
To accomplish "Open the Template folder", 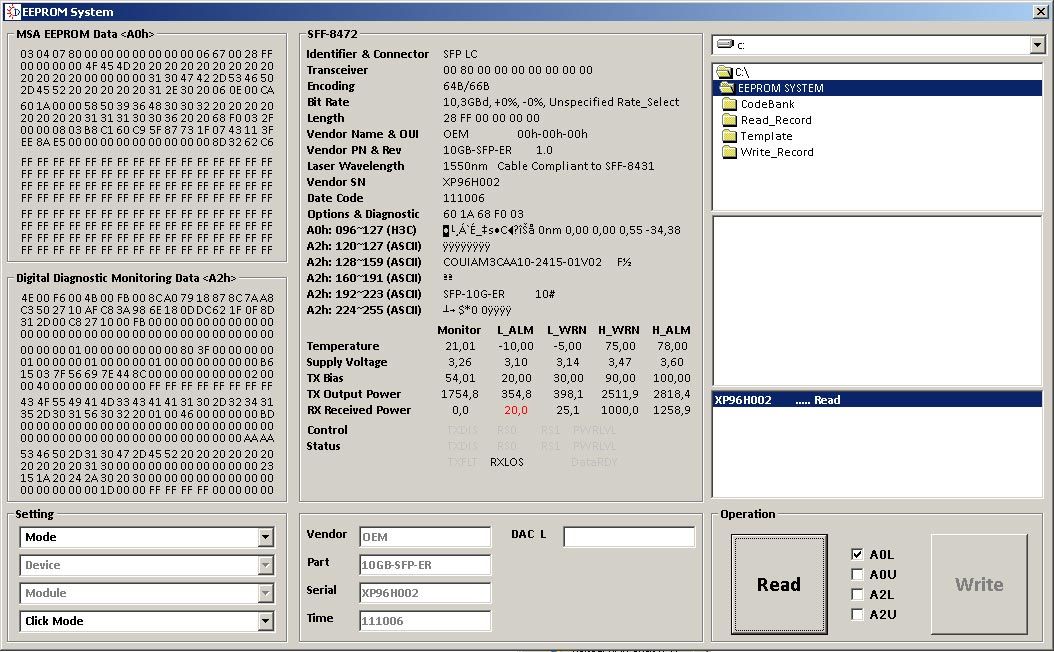I will coord(767,136).
